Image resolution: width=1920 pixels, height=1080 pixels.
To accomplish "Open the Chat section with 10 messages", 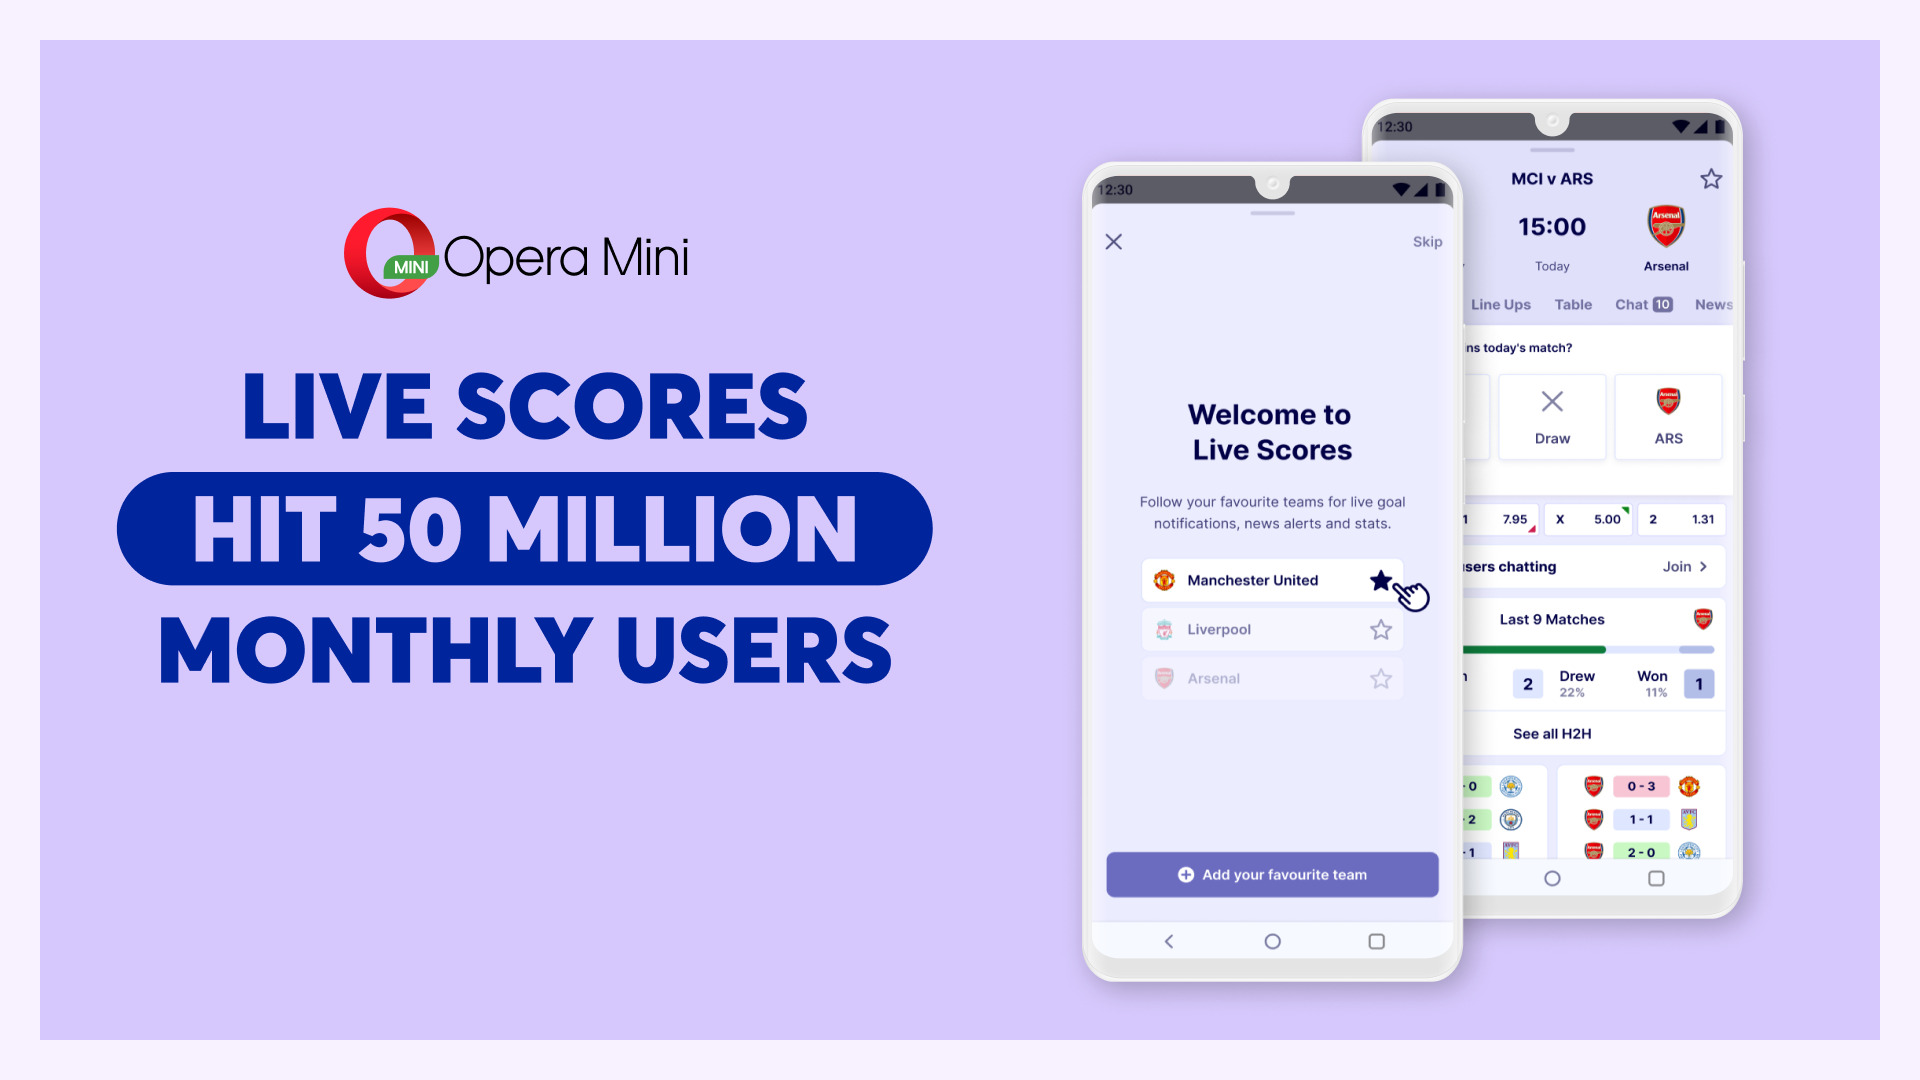I will pos(1640,305).
